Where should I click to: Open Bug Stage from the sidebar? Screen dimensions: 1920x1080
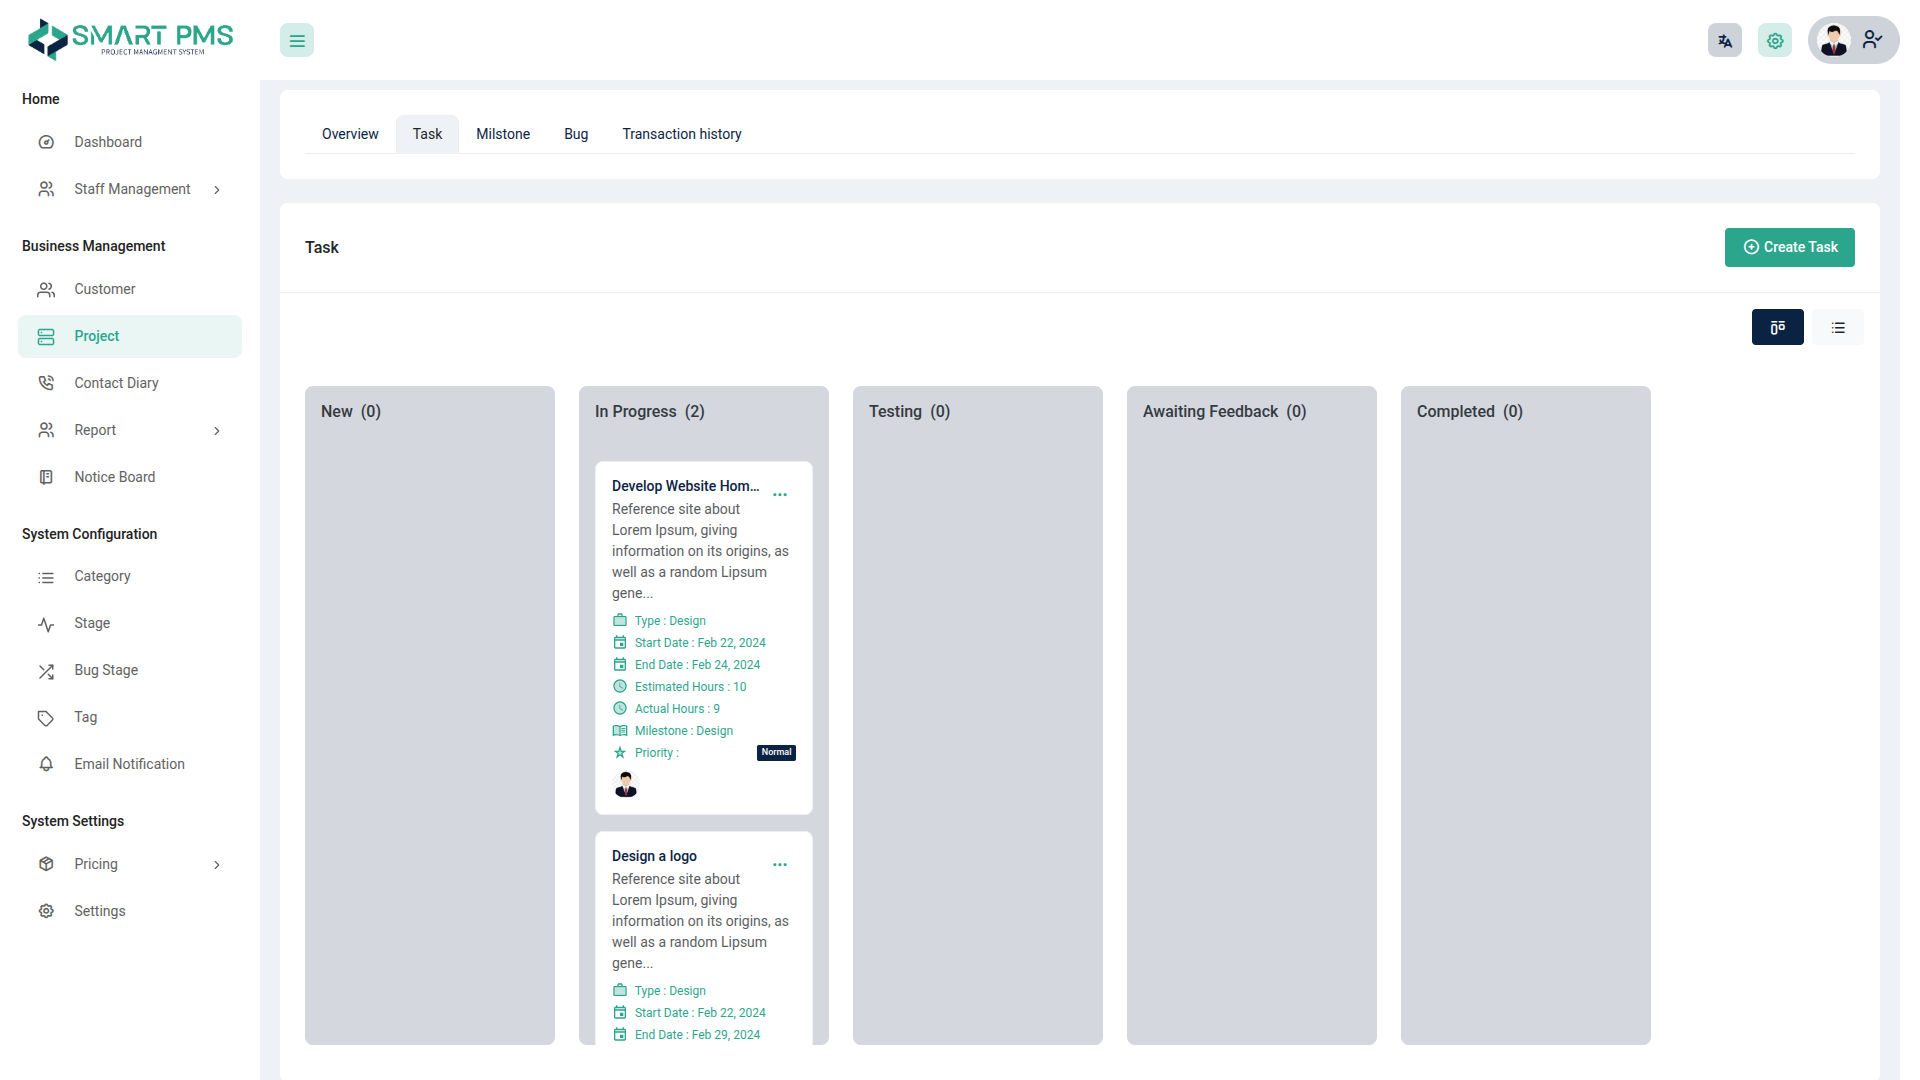pos(106,670)
